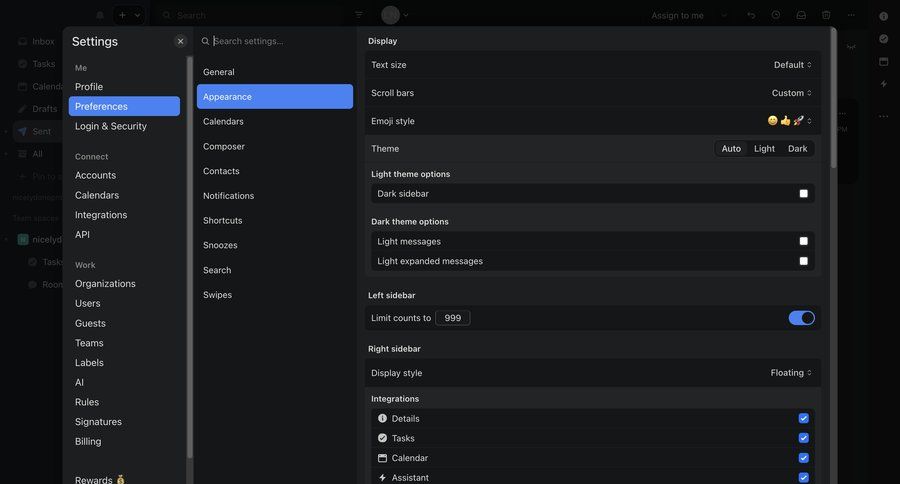Open the Display style Floating dropdown
900x484 pixels.
791,373
